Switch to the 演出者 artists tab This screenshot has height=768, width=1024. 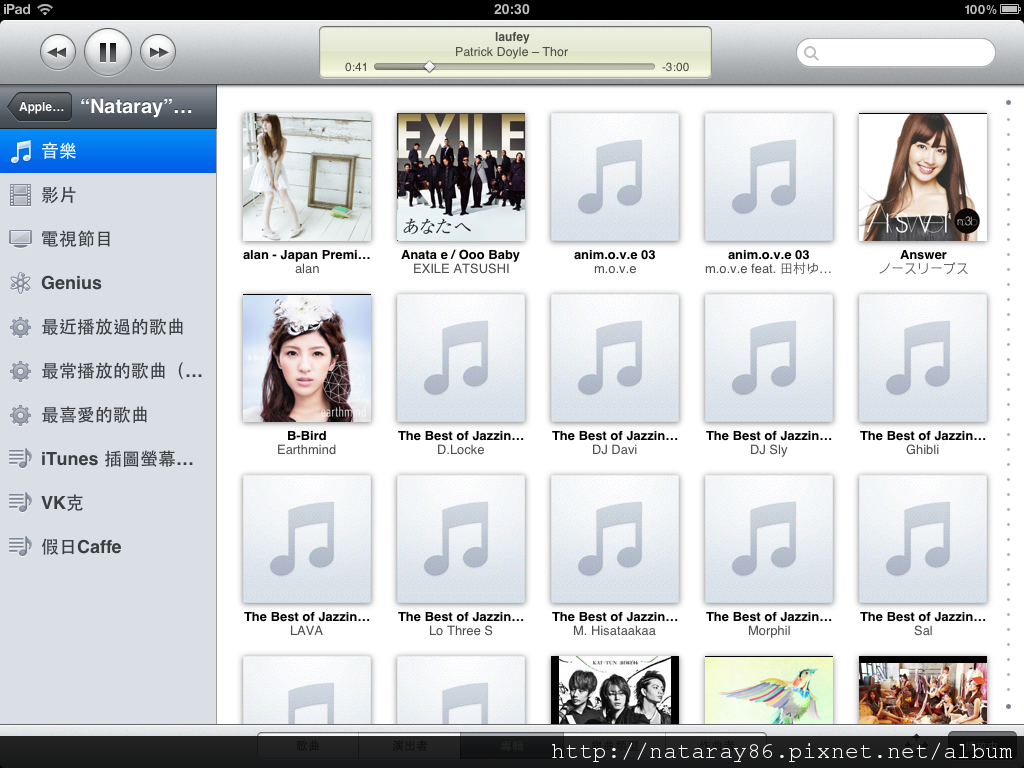coord(409,746)
